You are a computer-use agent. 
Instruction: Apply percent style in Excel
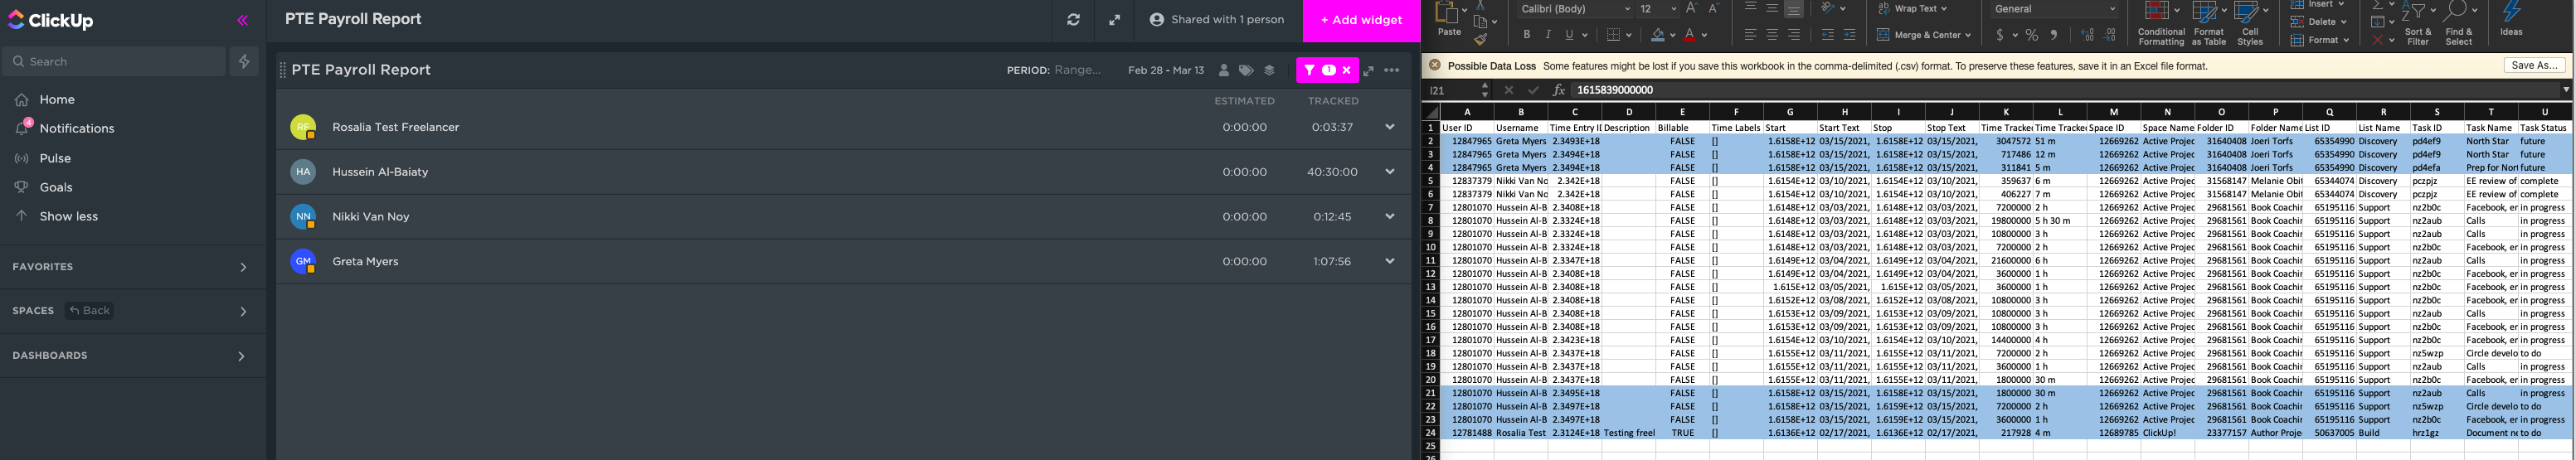2031,35
